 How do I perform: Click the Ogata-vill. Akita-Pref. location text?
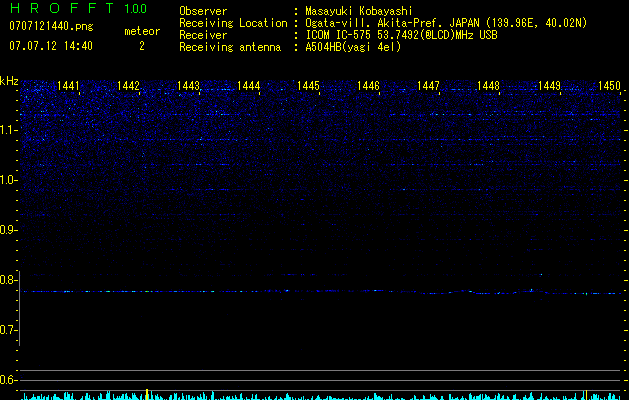(446, 23)
